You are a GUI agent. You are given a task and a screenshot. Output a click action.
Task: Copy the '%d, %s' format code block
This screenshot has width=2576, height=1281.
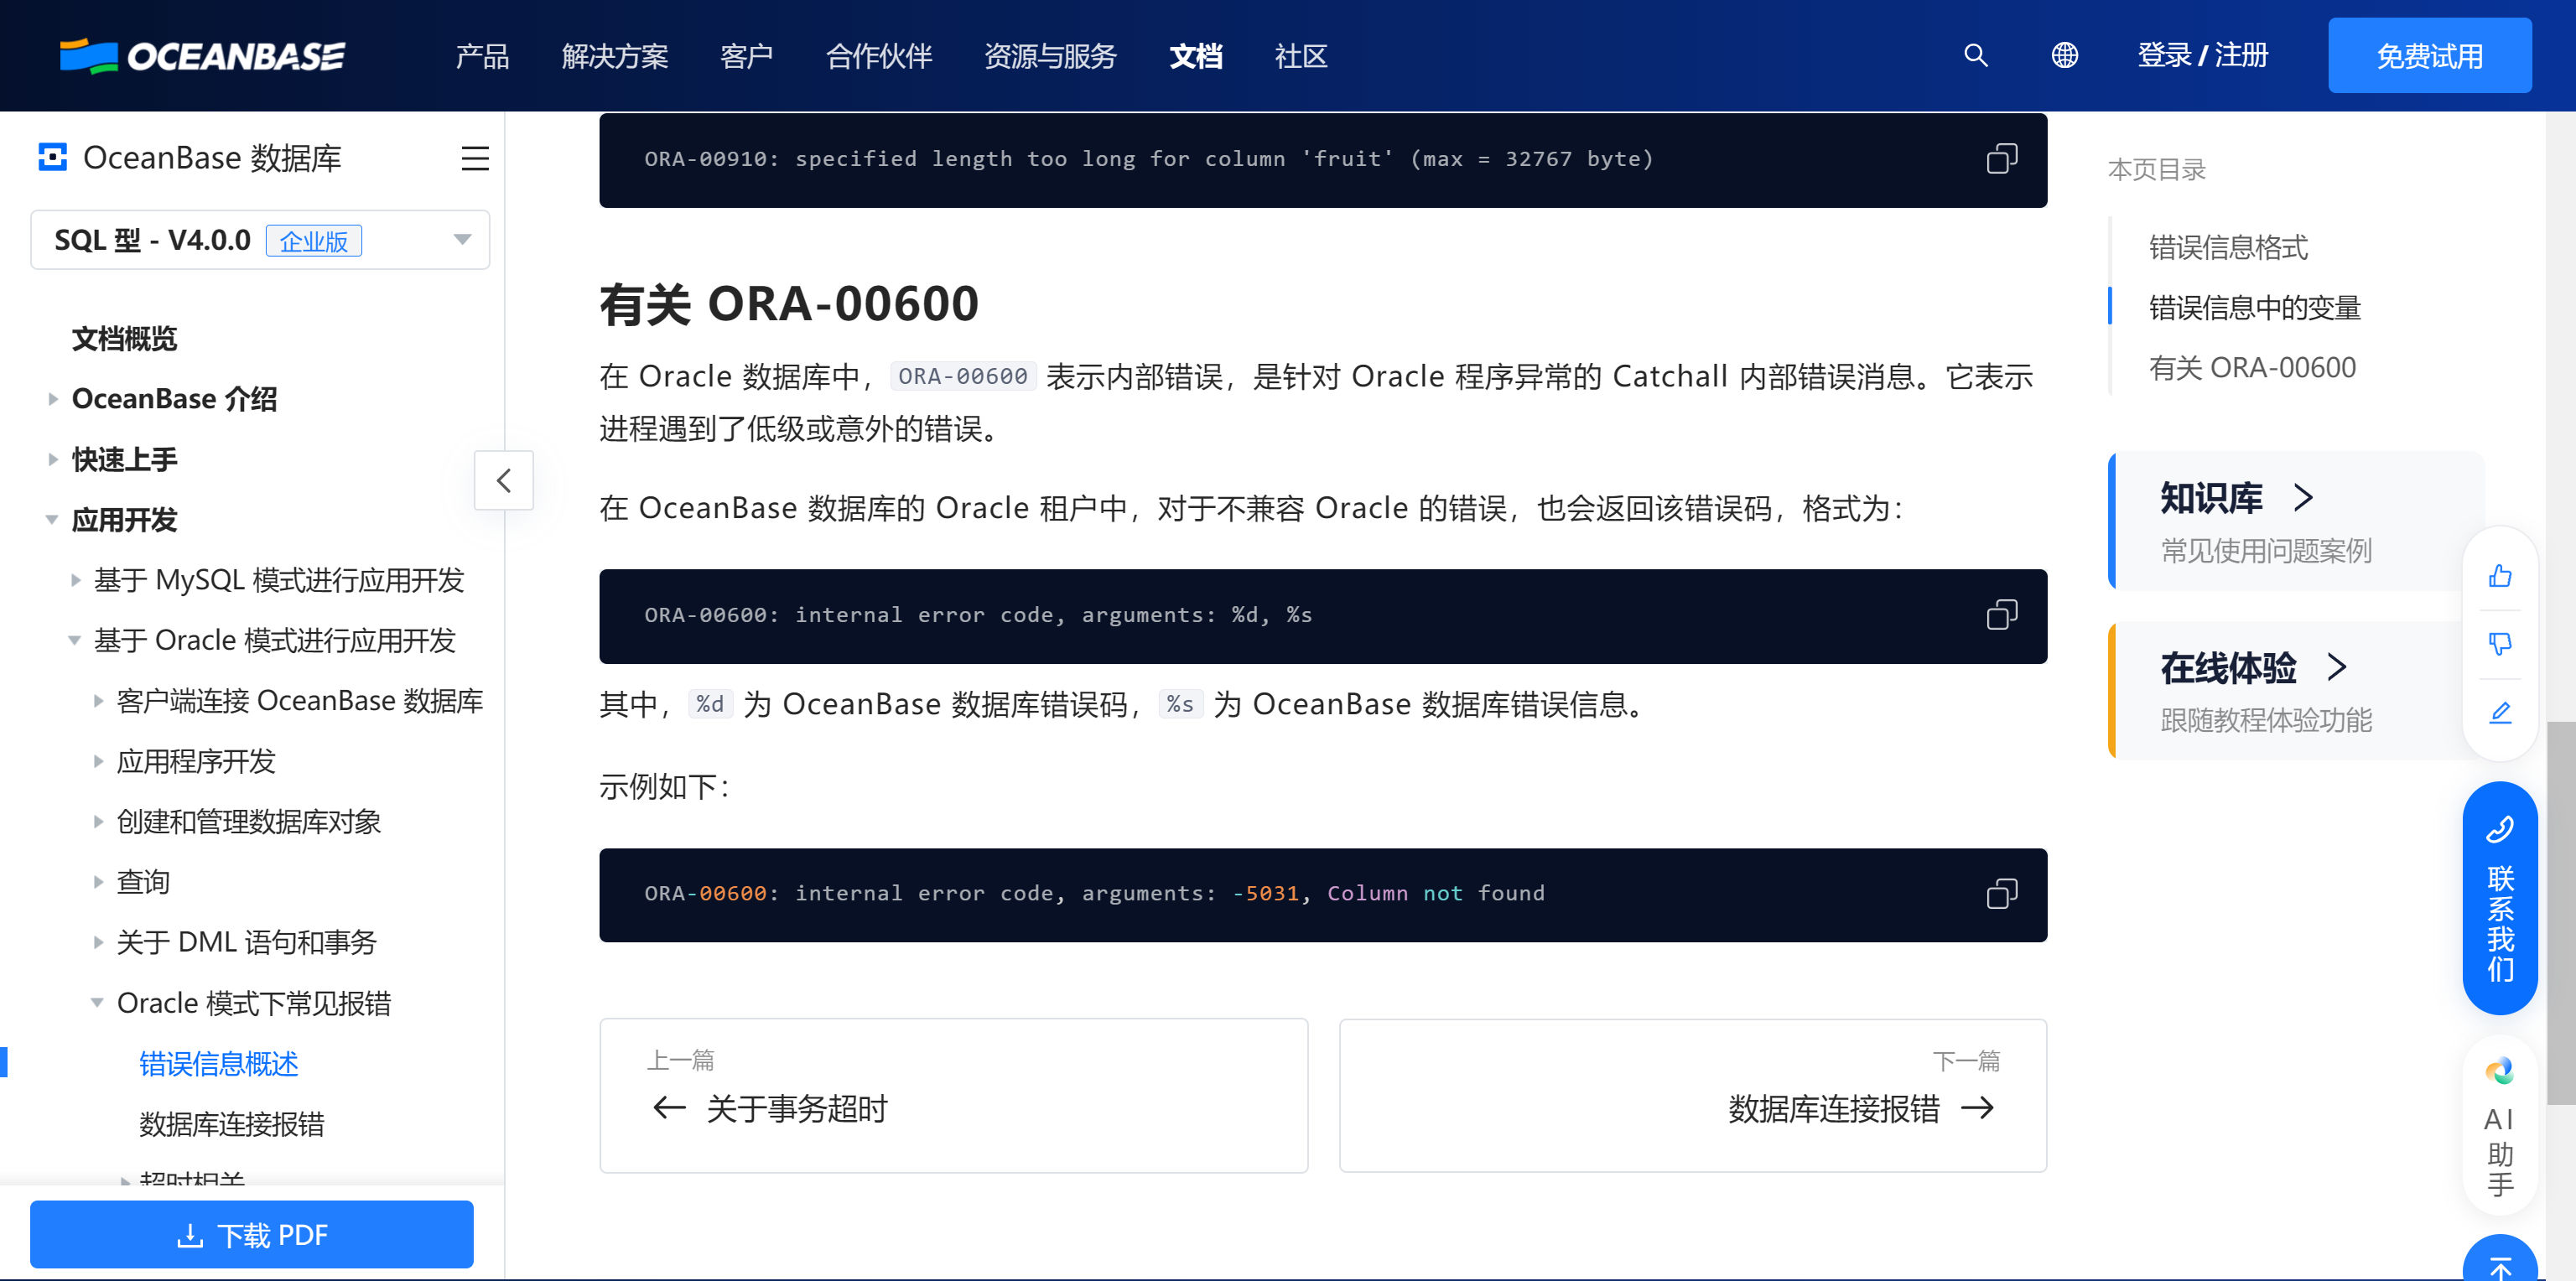[x=2002, y=614]
